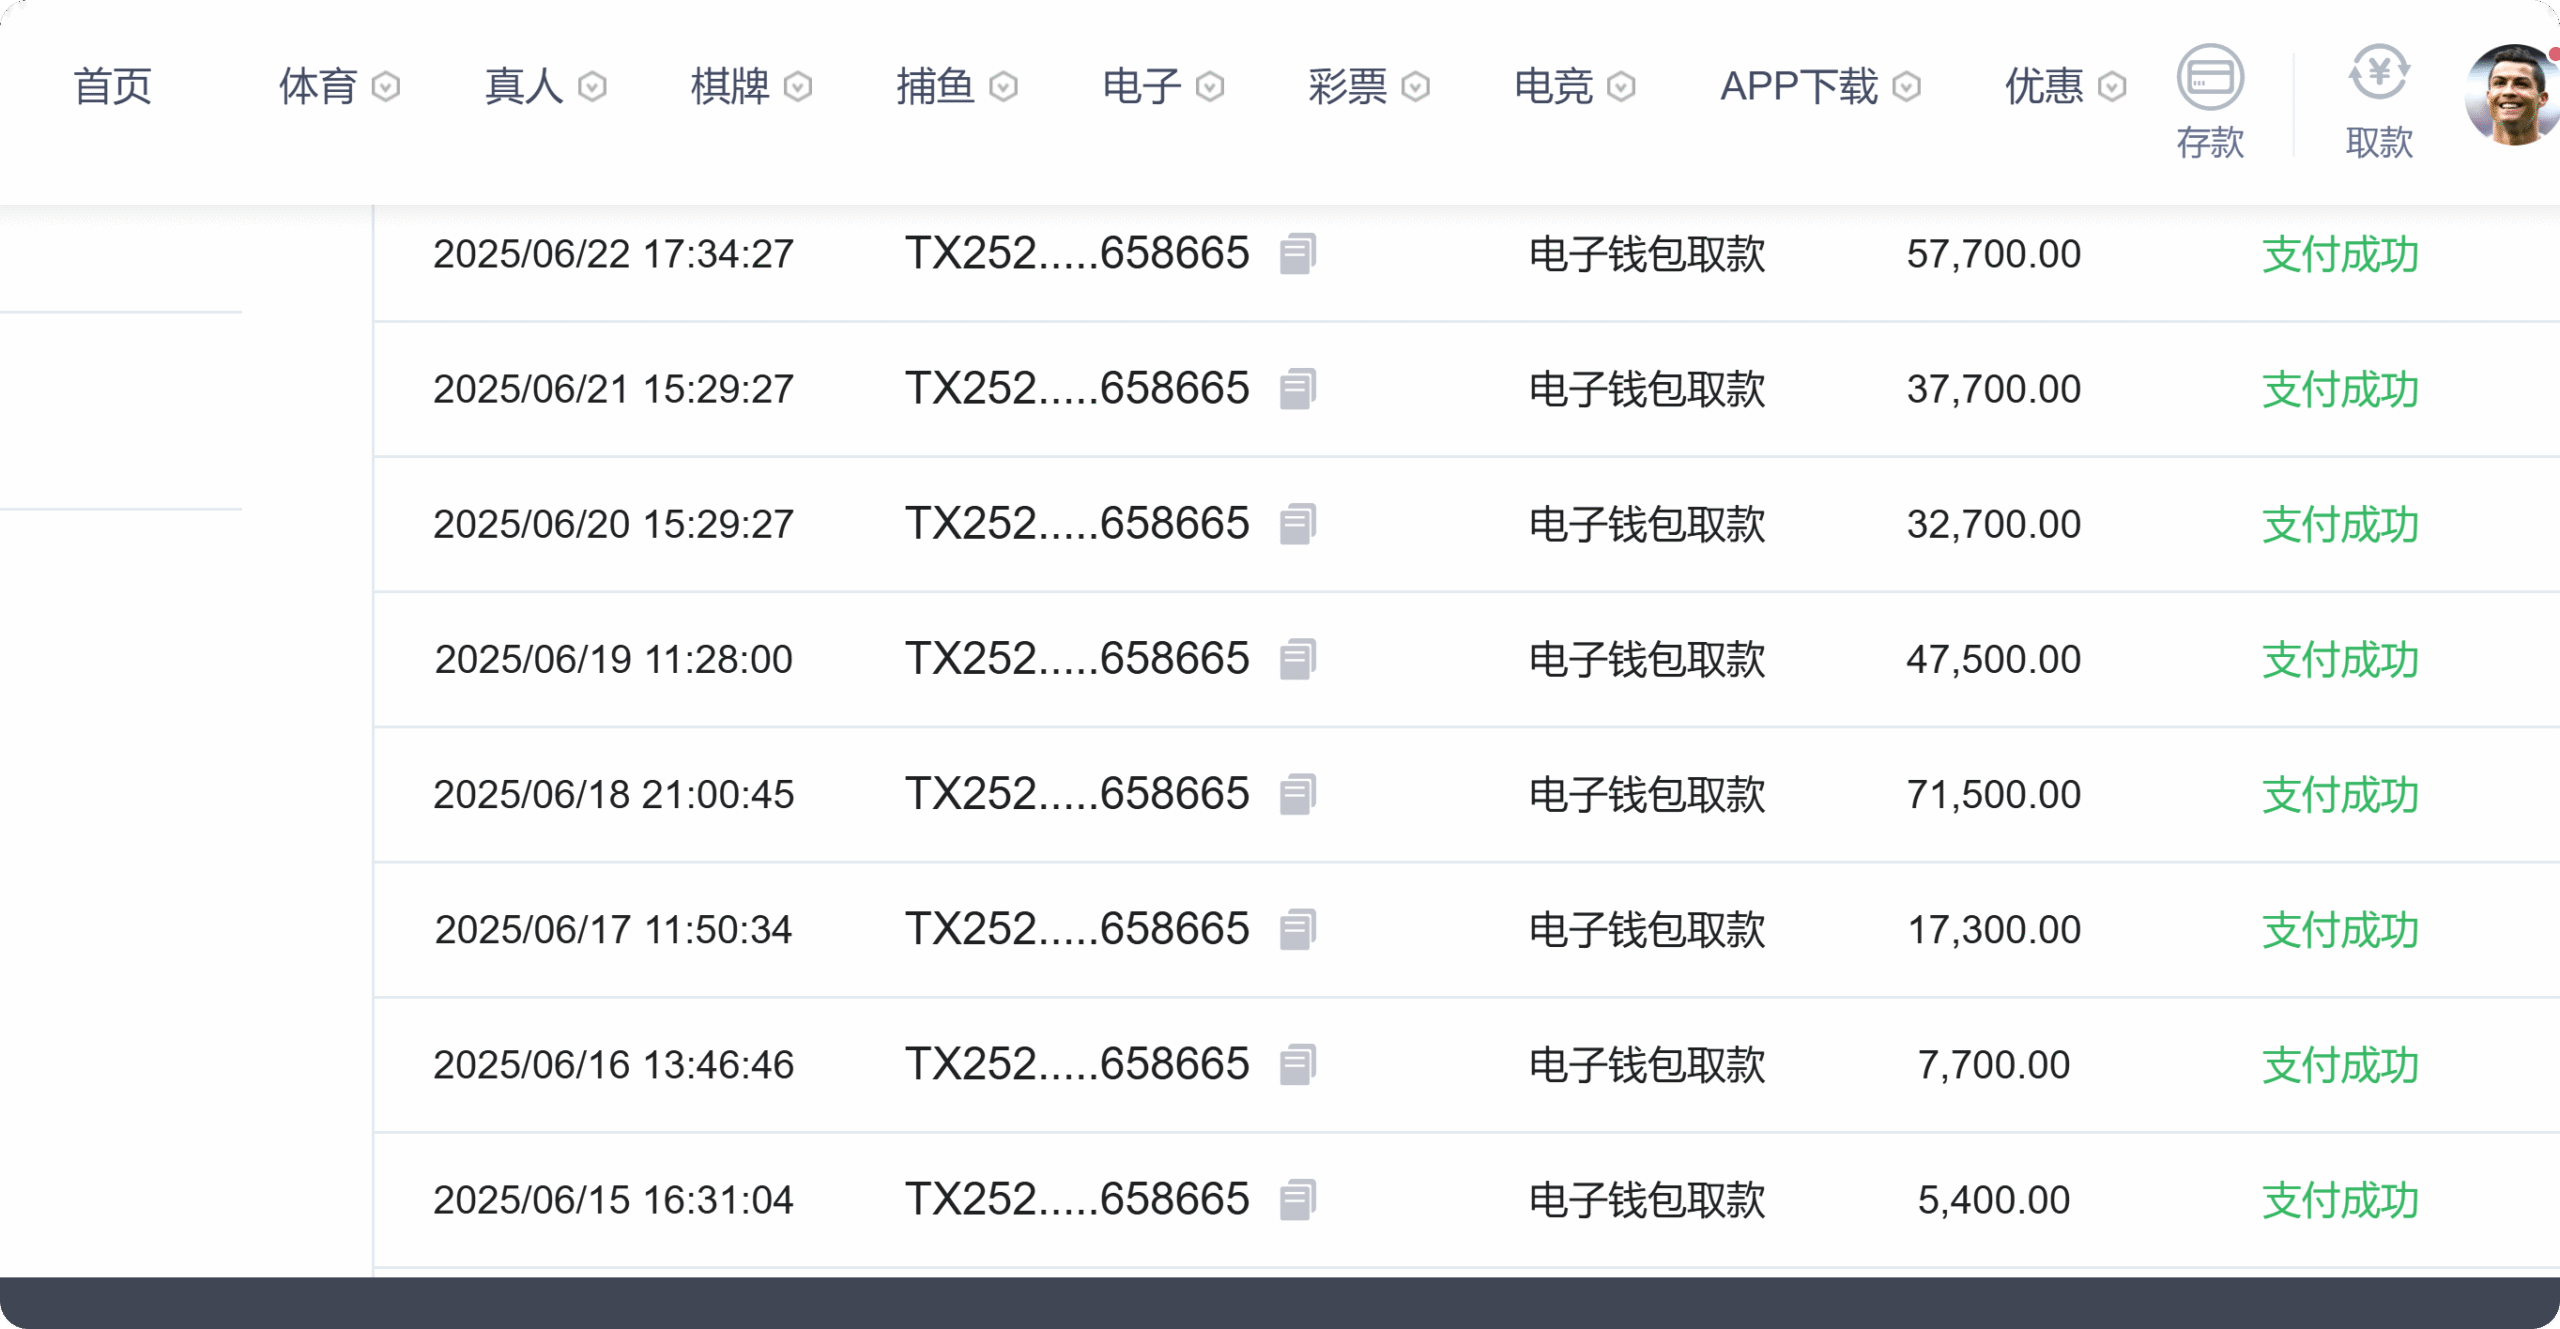
Task: Copy order number of 2025/06/20 row
Action: point(1298,524)
